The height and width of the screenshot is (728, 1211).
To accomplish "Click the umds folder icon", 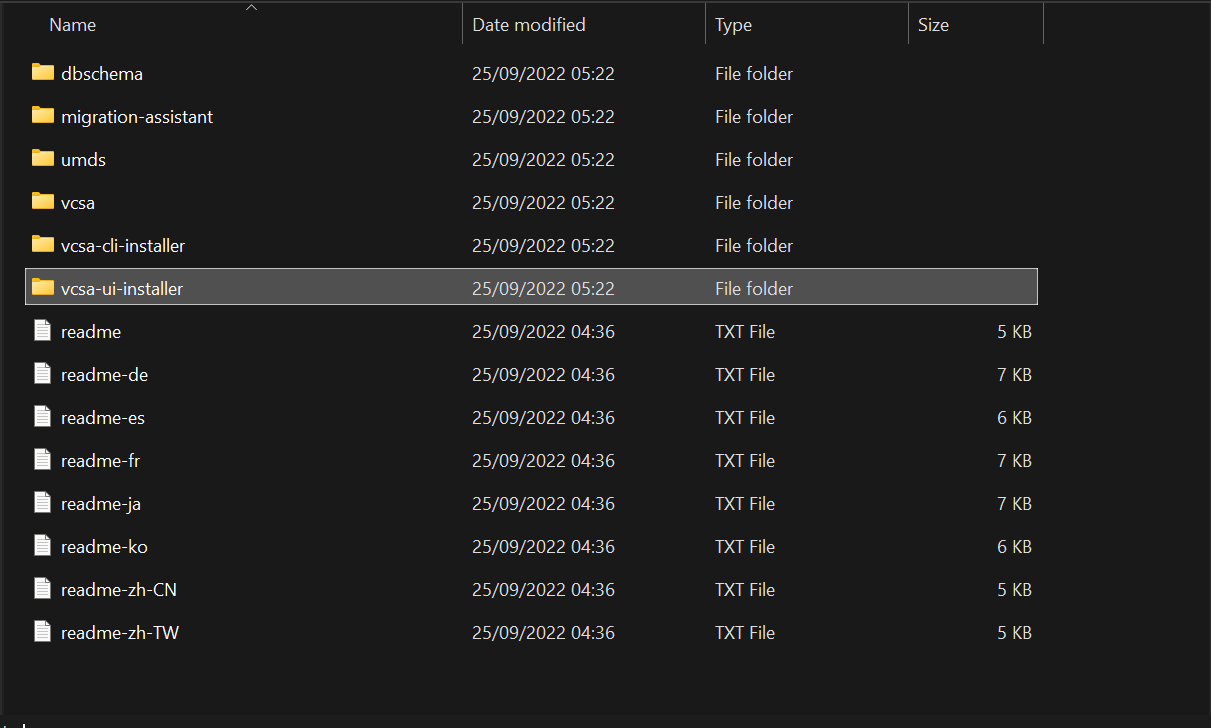I will (42, 159).
